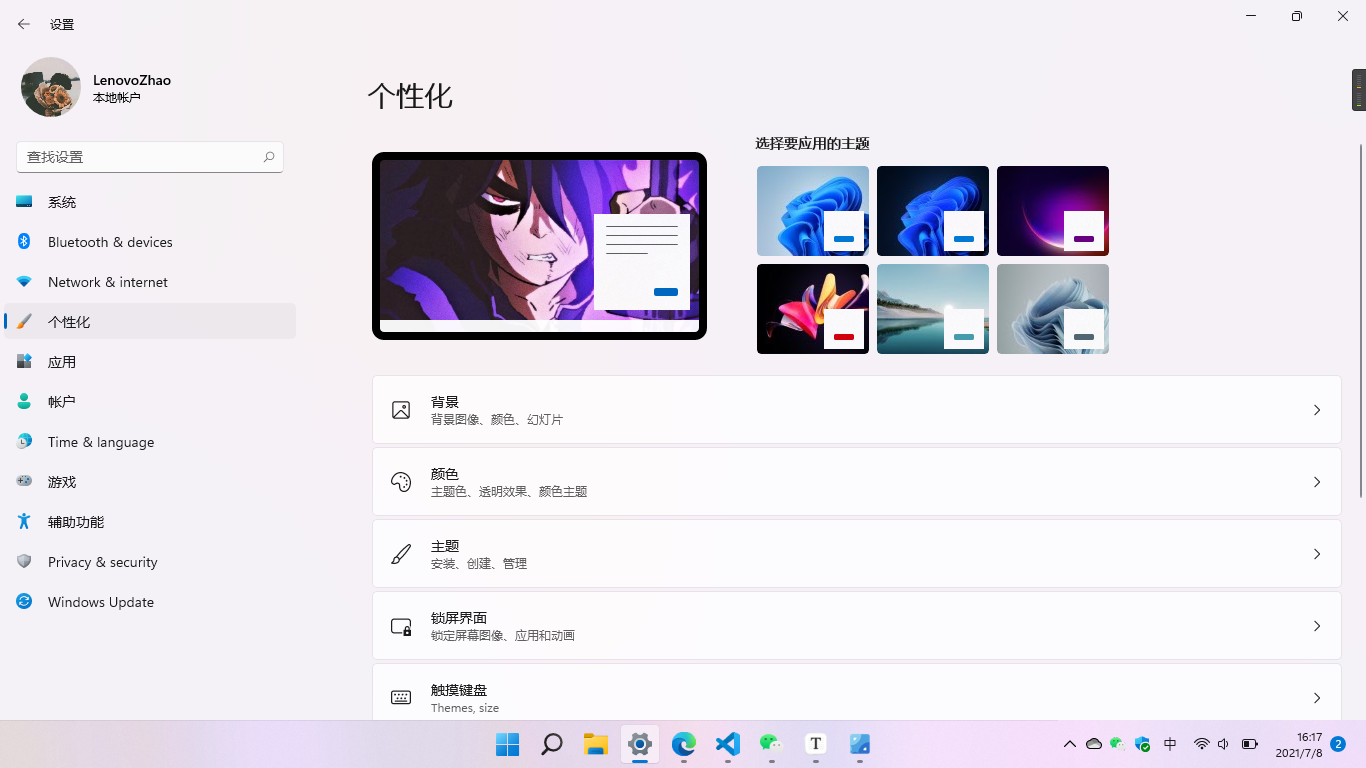This screenshot has width=1366, height=768.
Task: Open OneDrive cloud tray icon
Action: 1094,744
